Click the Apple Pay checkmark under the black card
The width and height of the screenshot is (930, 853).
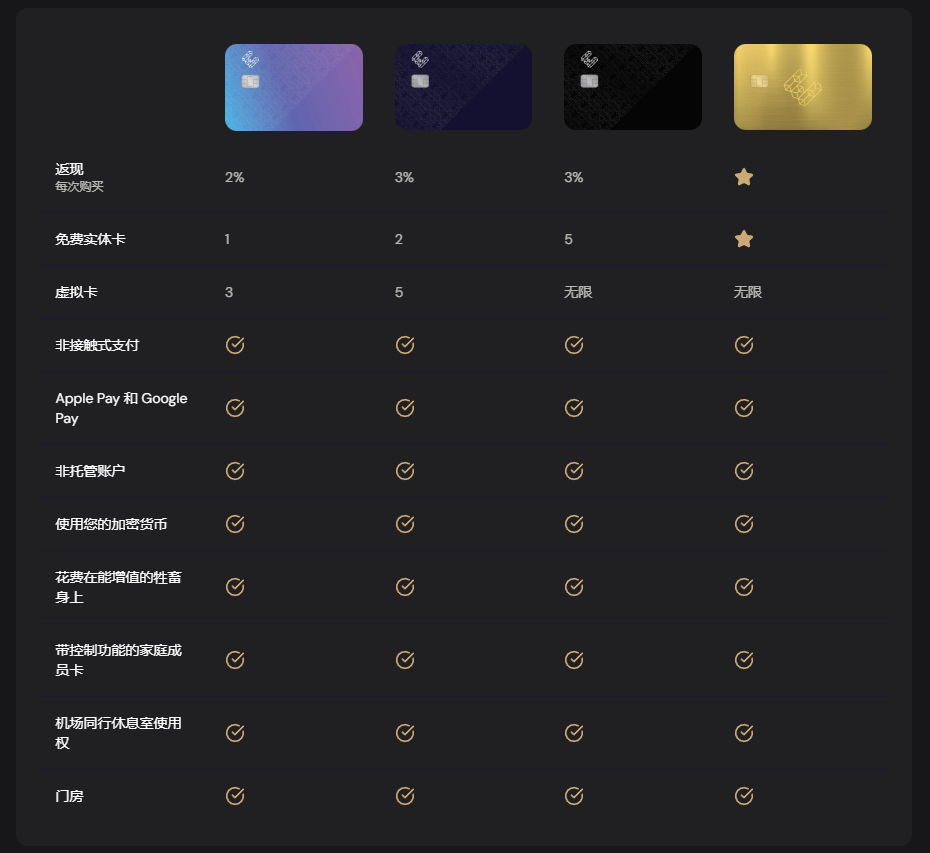point(574,408)
